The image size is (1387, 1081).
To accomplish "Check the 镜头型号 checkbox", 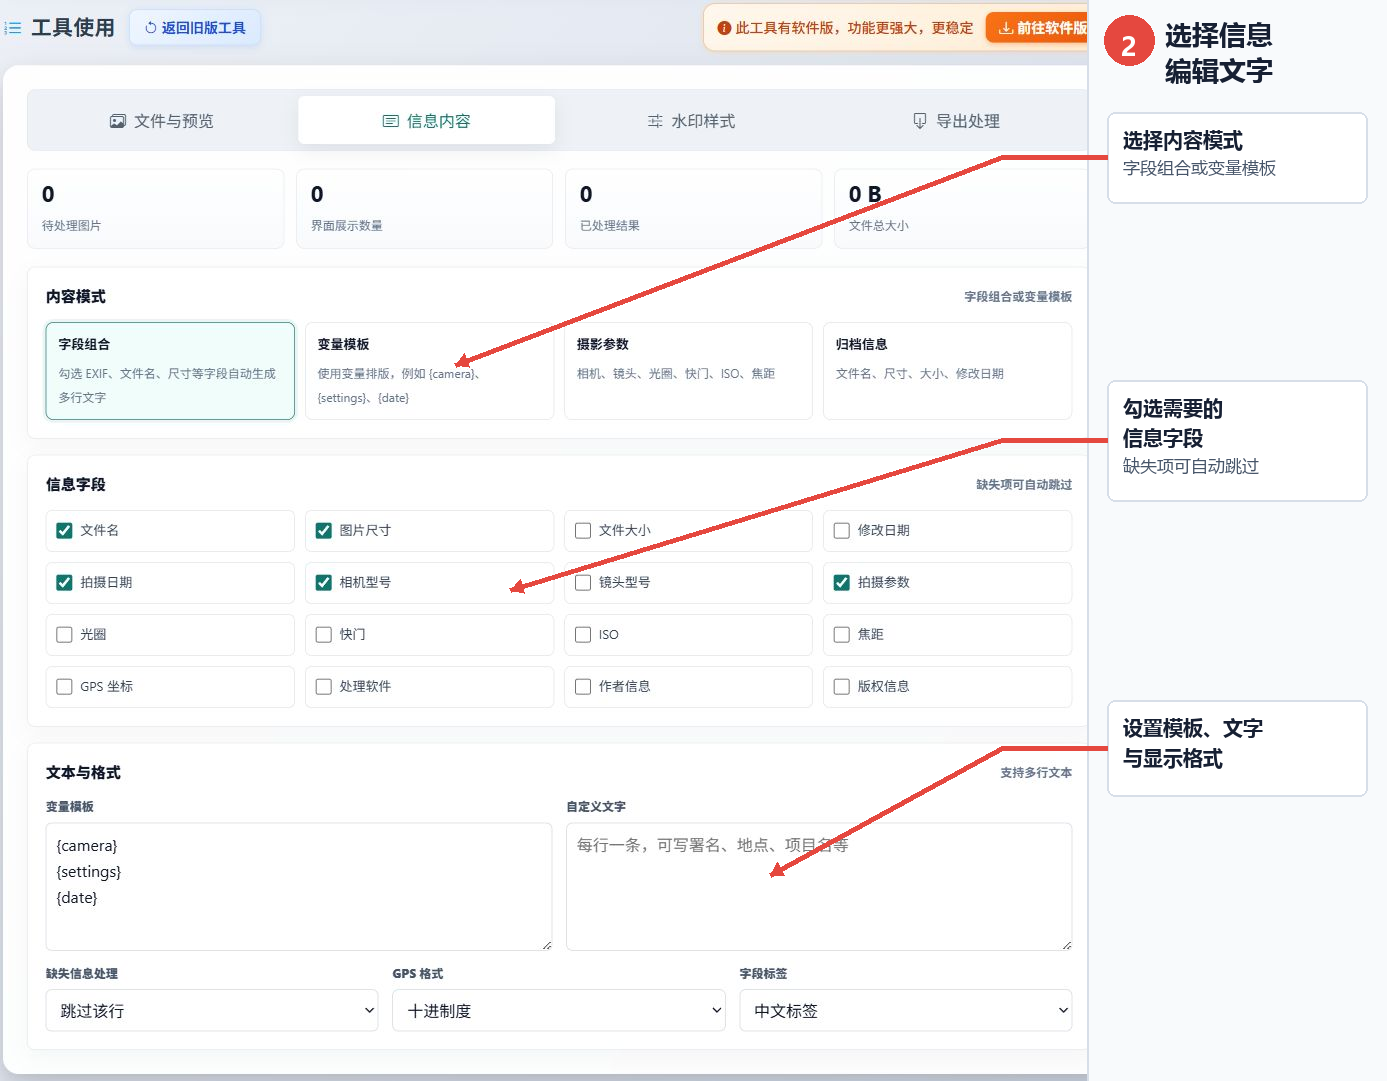I will (583, 583).
